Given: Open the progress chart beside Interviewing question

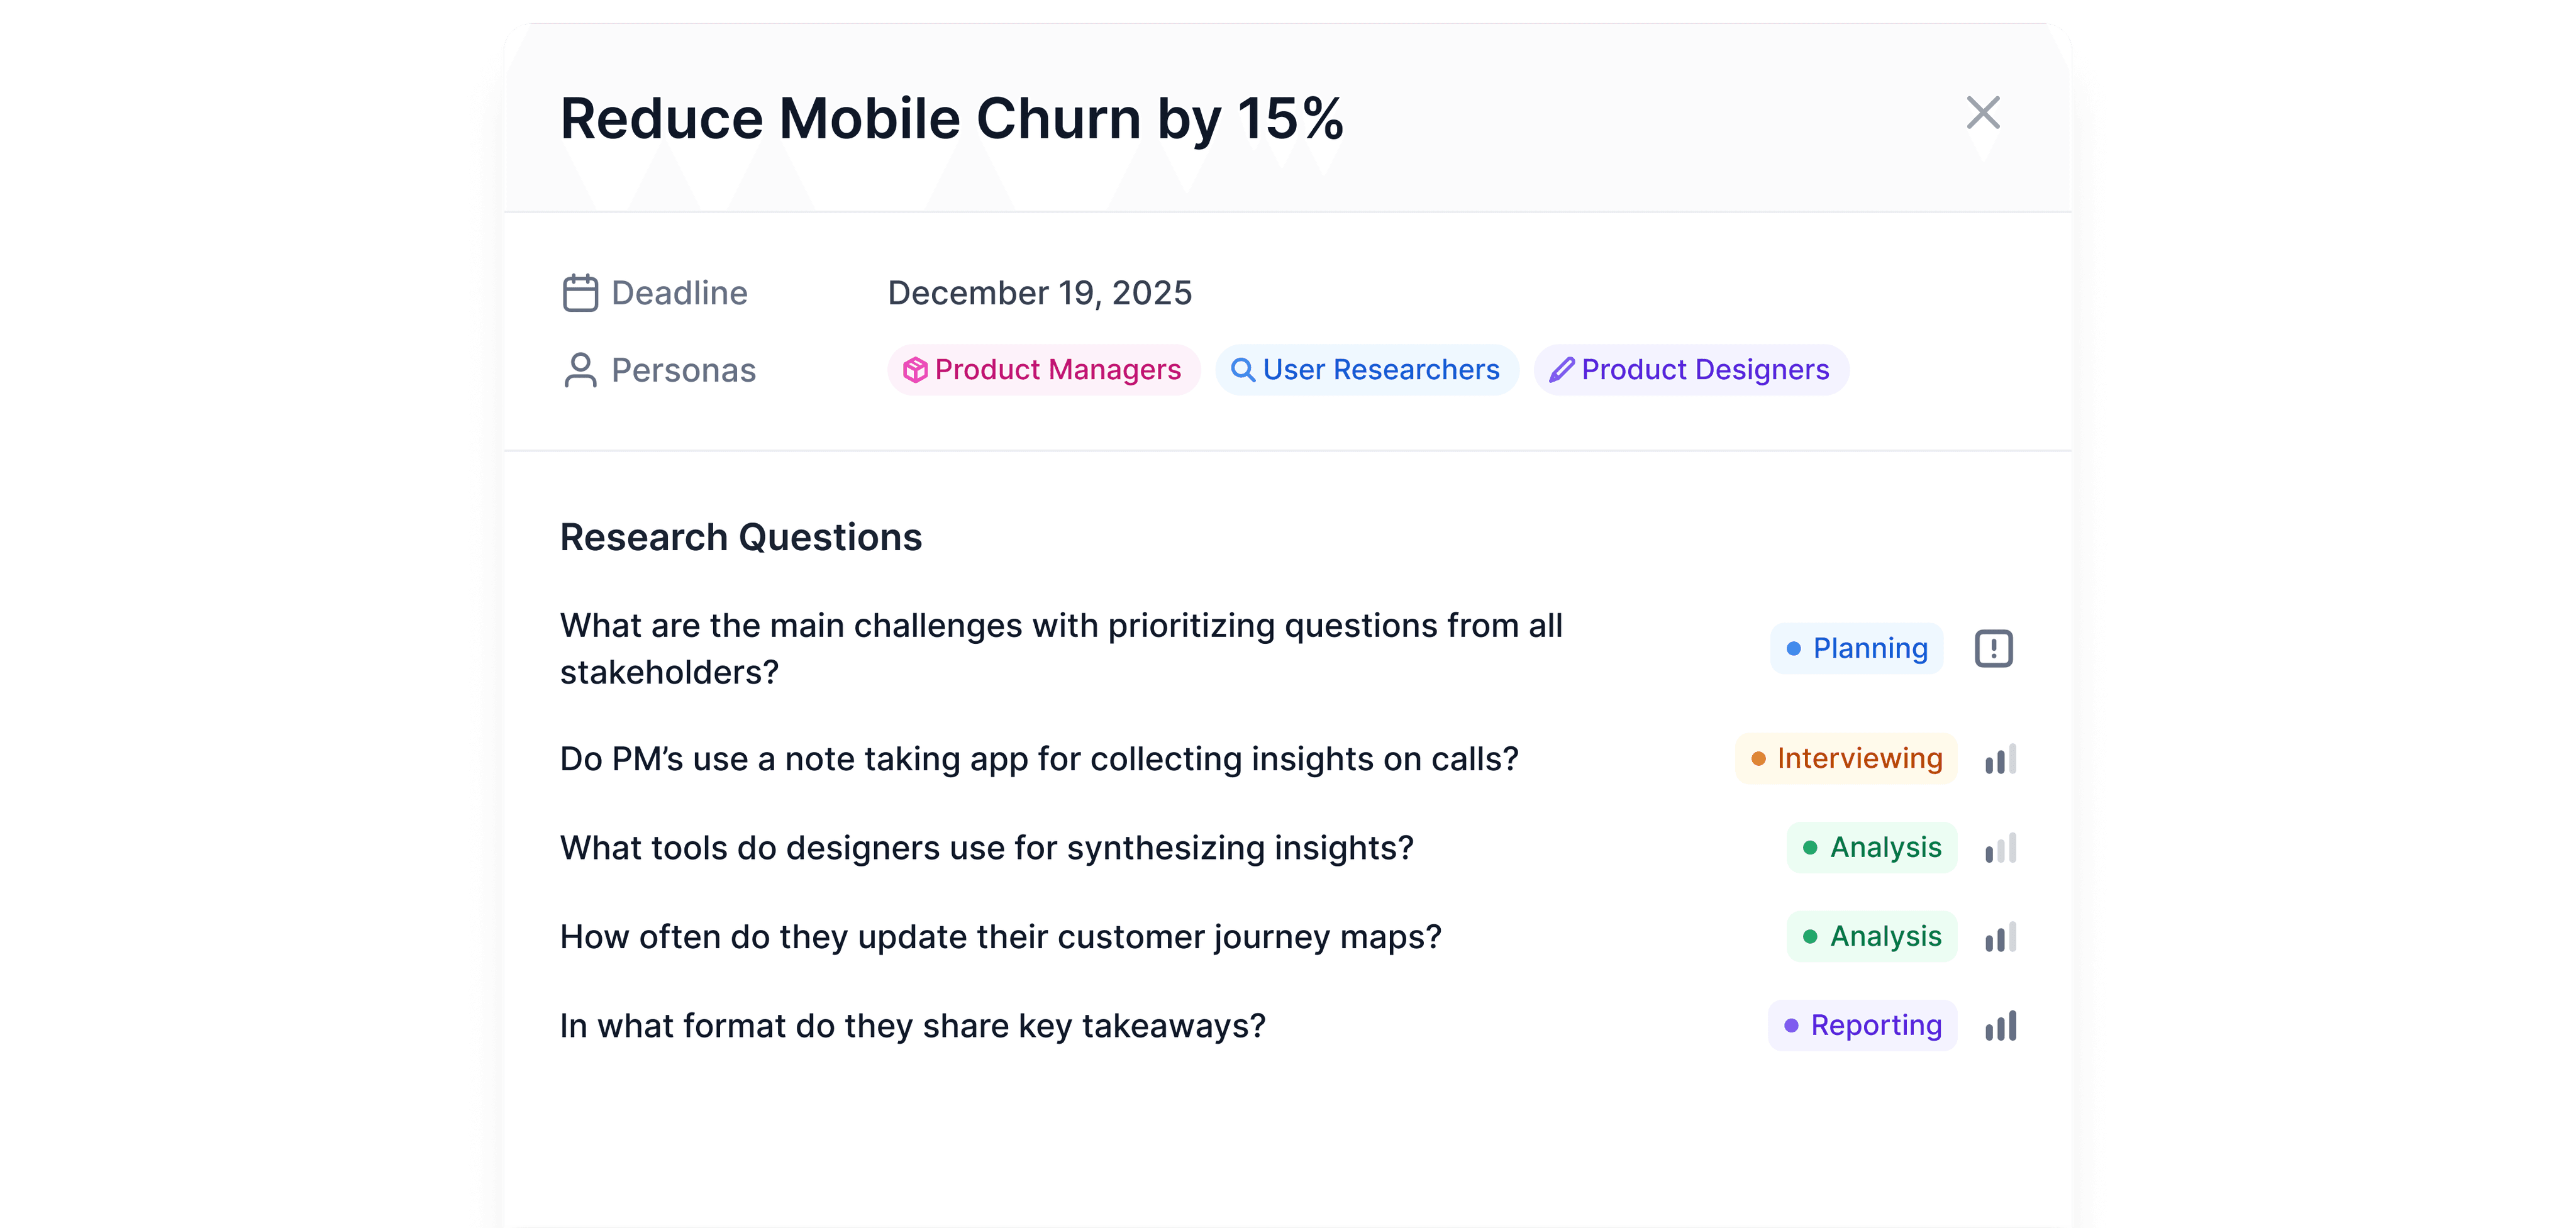Looking at the screenshot, I should pos(2000,759).
